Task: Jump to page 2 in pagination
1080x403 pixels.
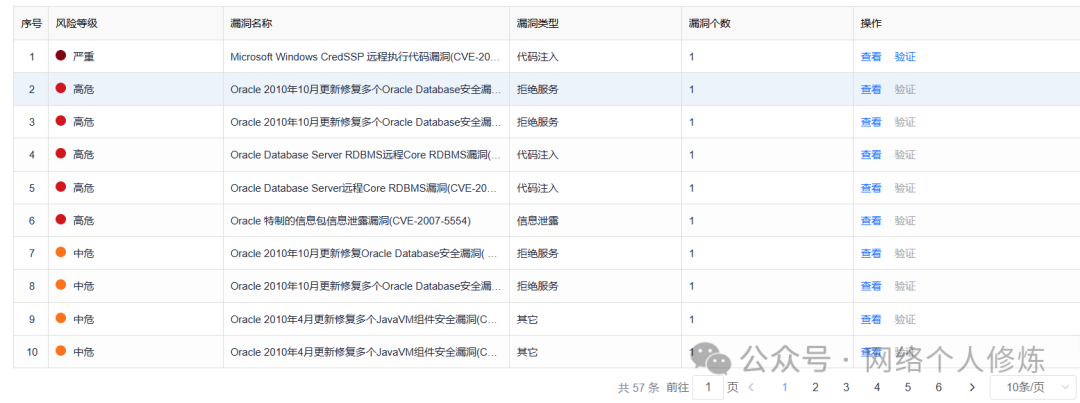Action: tap(815, 387)
